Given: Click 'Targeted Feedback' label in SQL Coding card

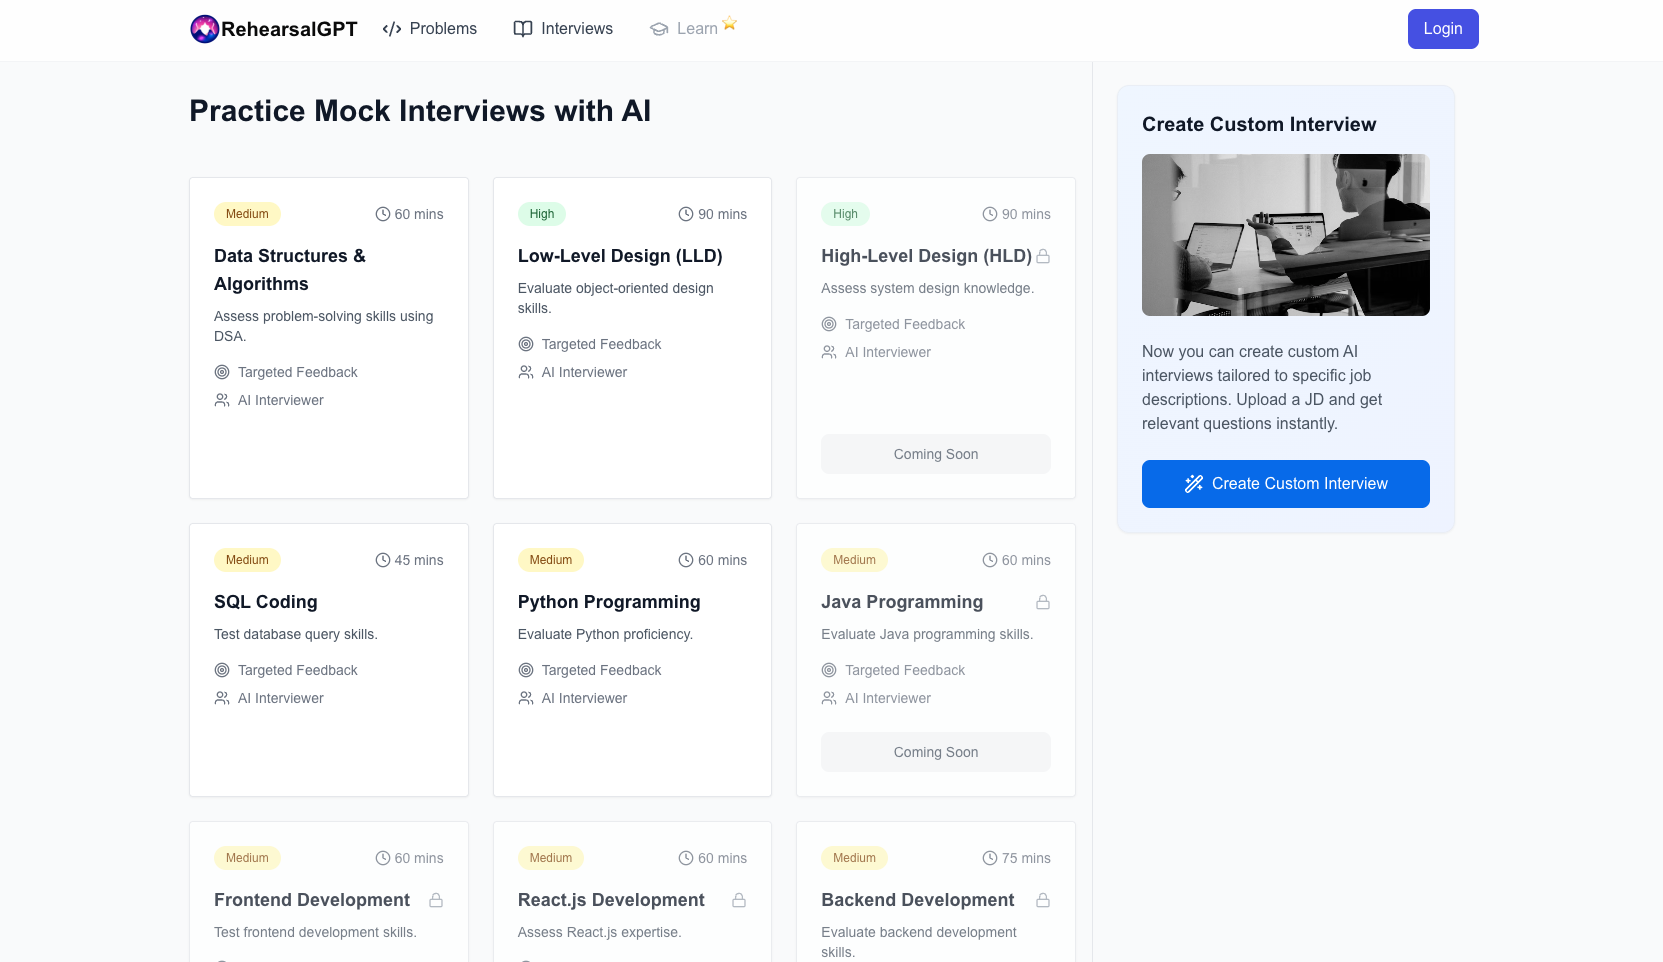Looking at the screenshot, I should pyautogui.click(x=298, y=670).
